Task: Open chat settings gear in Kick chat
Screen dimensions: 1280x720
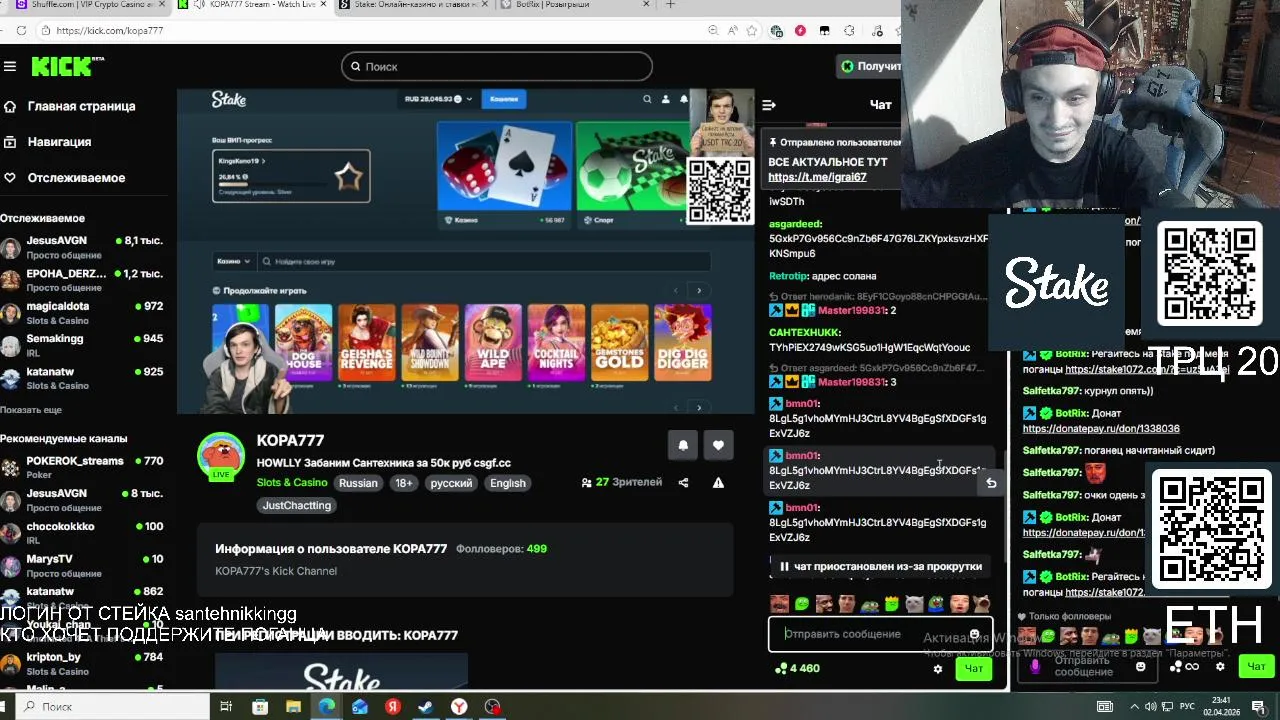Action: (938, 669)
